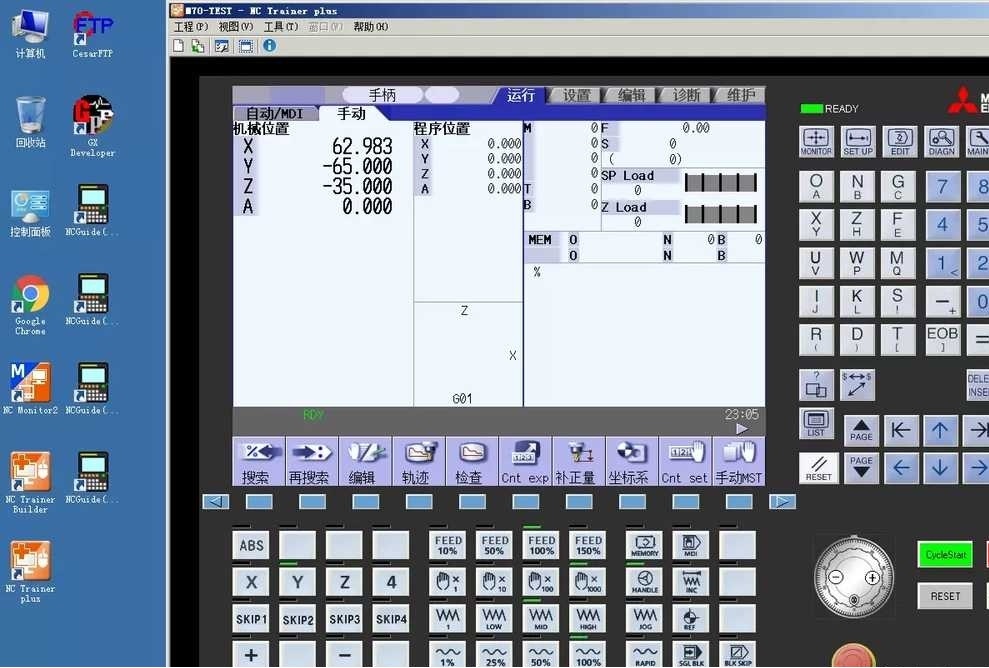Select the 再搜索 softkey
989x668 pixels.
(x=312, y=462)
